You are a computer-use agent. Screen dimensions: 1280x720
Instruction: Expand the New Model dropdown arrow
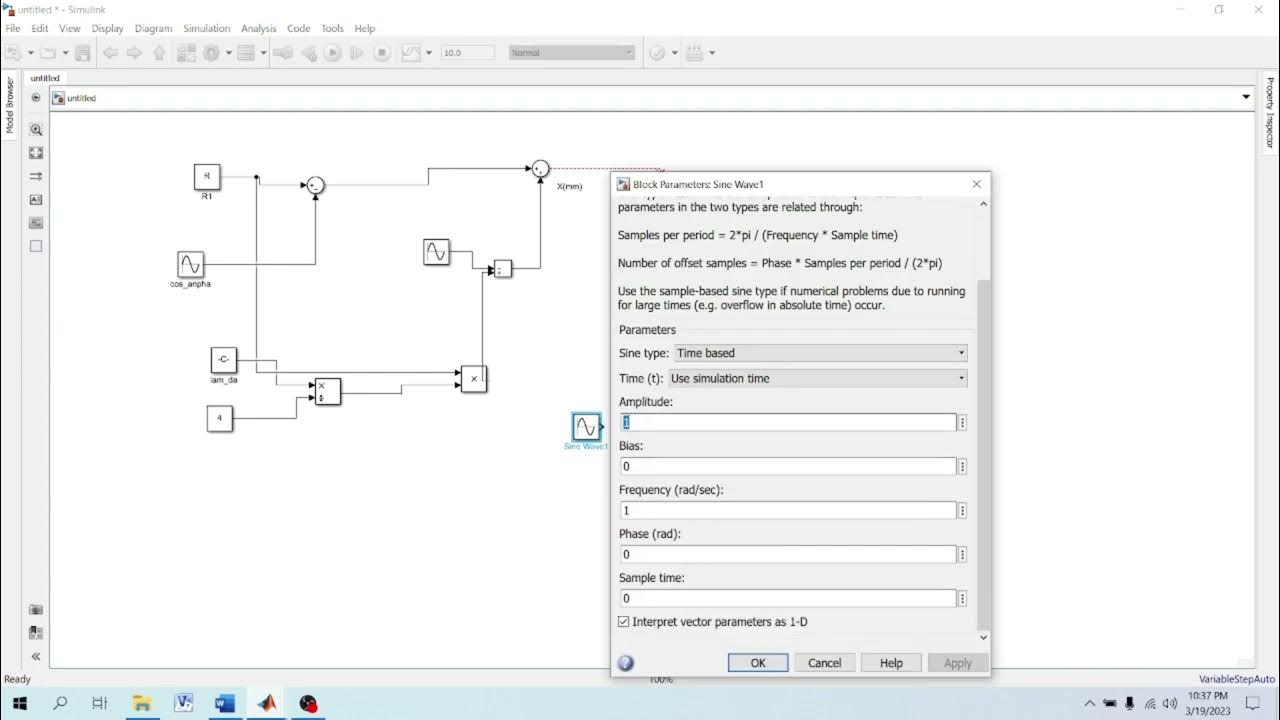tap(30, 53)
